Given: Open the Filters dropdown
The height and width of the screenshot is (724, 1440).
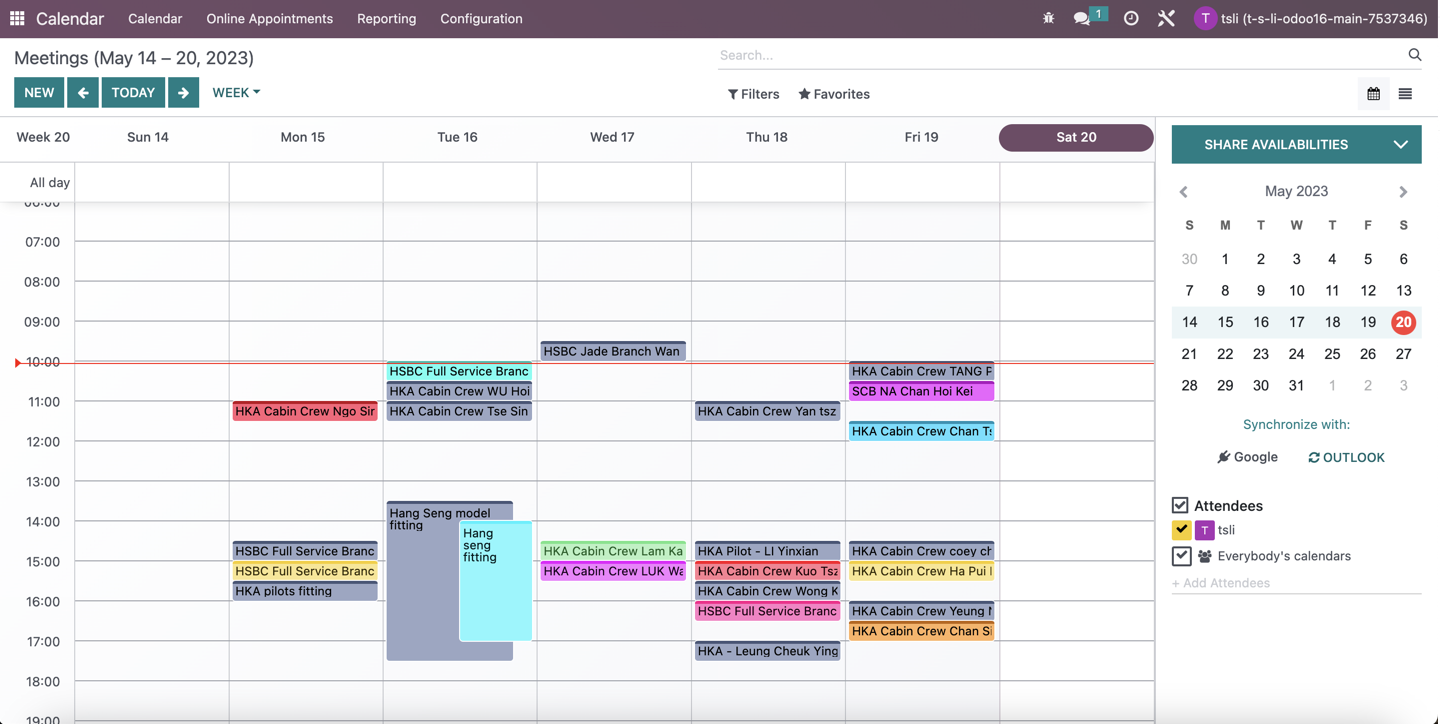Looking at the screenshot, I should coord(753,94).
